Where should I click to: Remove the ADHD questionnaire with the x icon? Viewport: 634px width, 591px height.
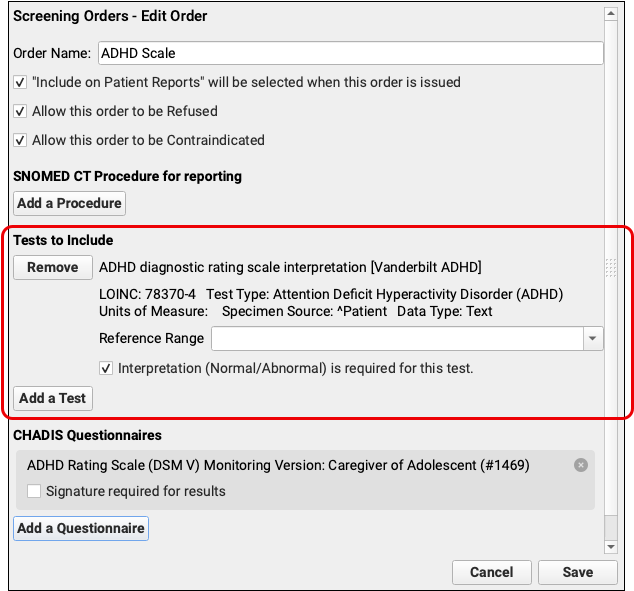pyautogui.click(x=581, y=465)
